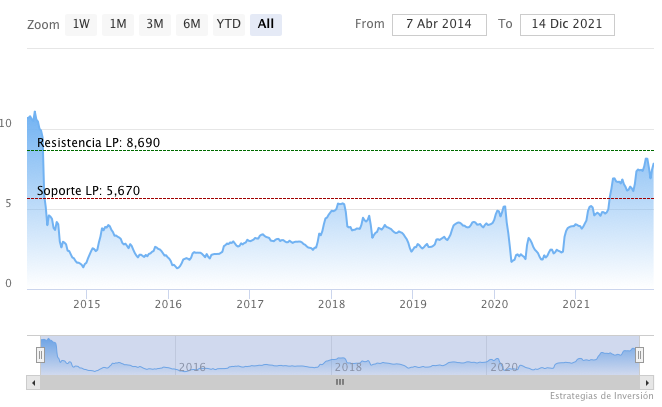This screenshot has width=662, height=407.
Task: Click the scrollbar grip in the center
Action: [340, 381]
